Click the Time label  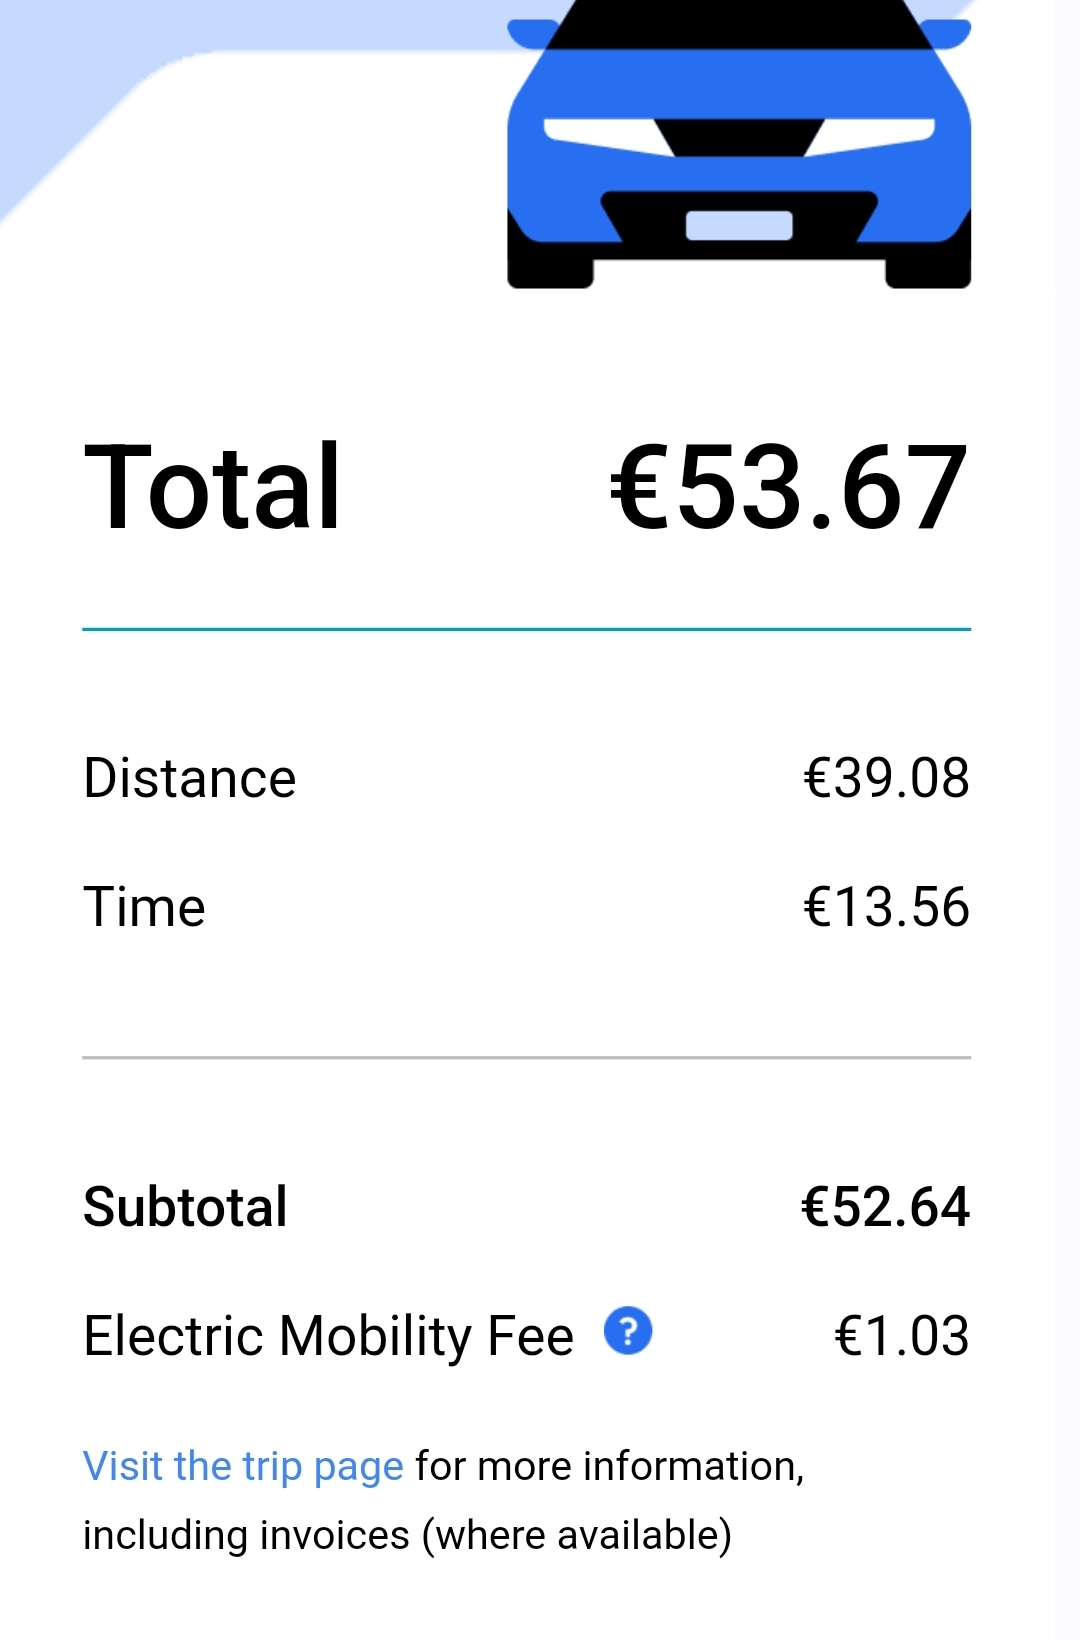coord(145,907)
